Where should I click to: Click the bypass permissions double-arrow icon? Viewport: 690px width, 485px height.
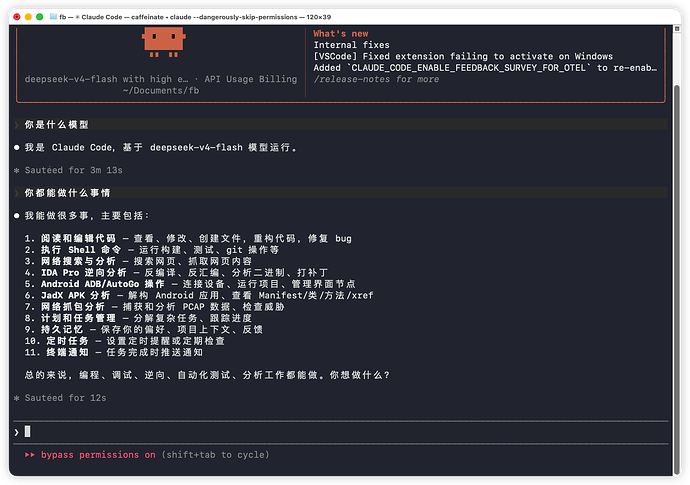point(29,455)
